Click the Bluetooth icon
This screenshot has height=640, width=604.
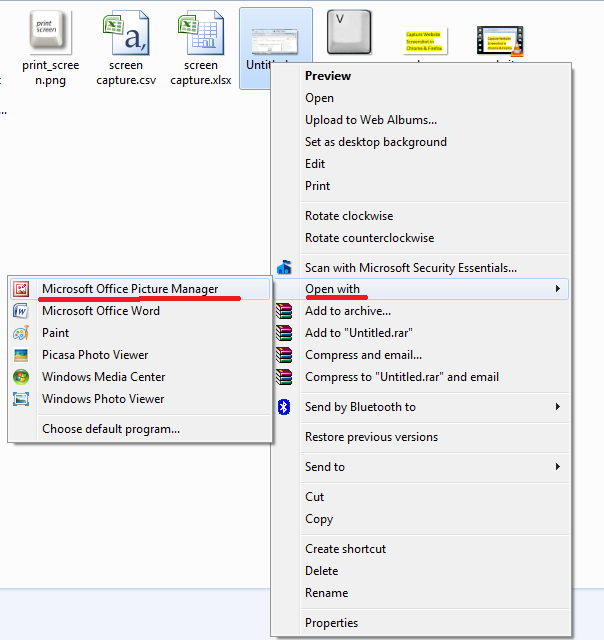click(x=284, y=407)
